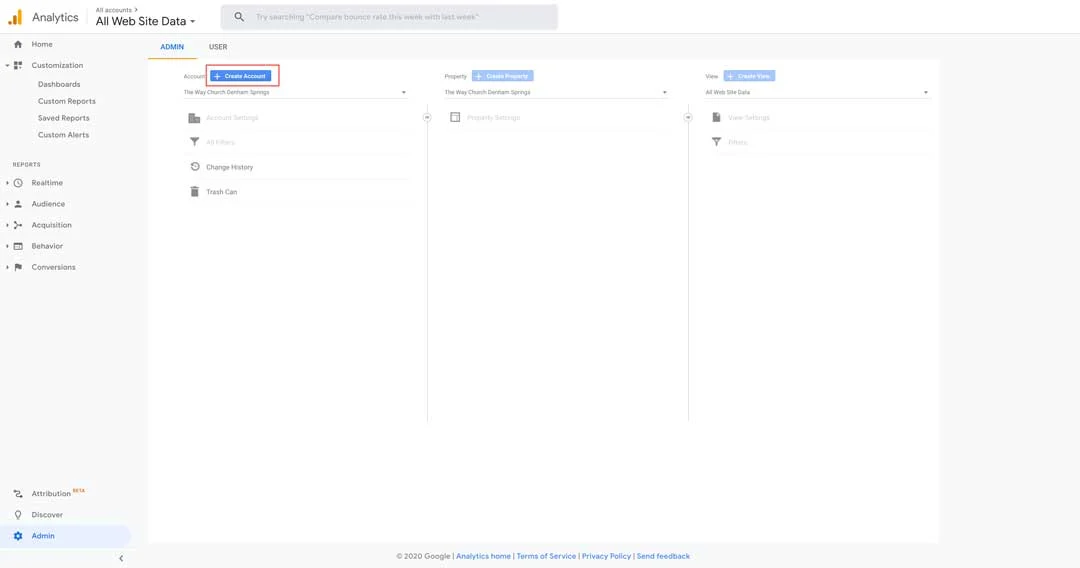This screenshot has height=568, width=1080.
Task: Click the Trash Can label
Action: (222, 192)
